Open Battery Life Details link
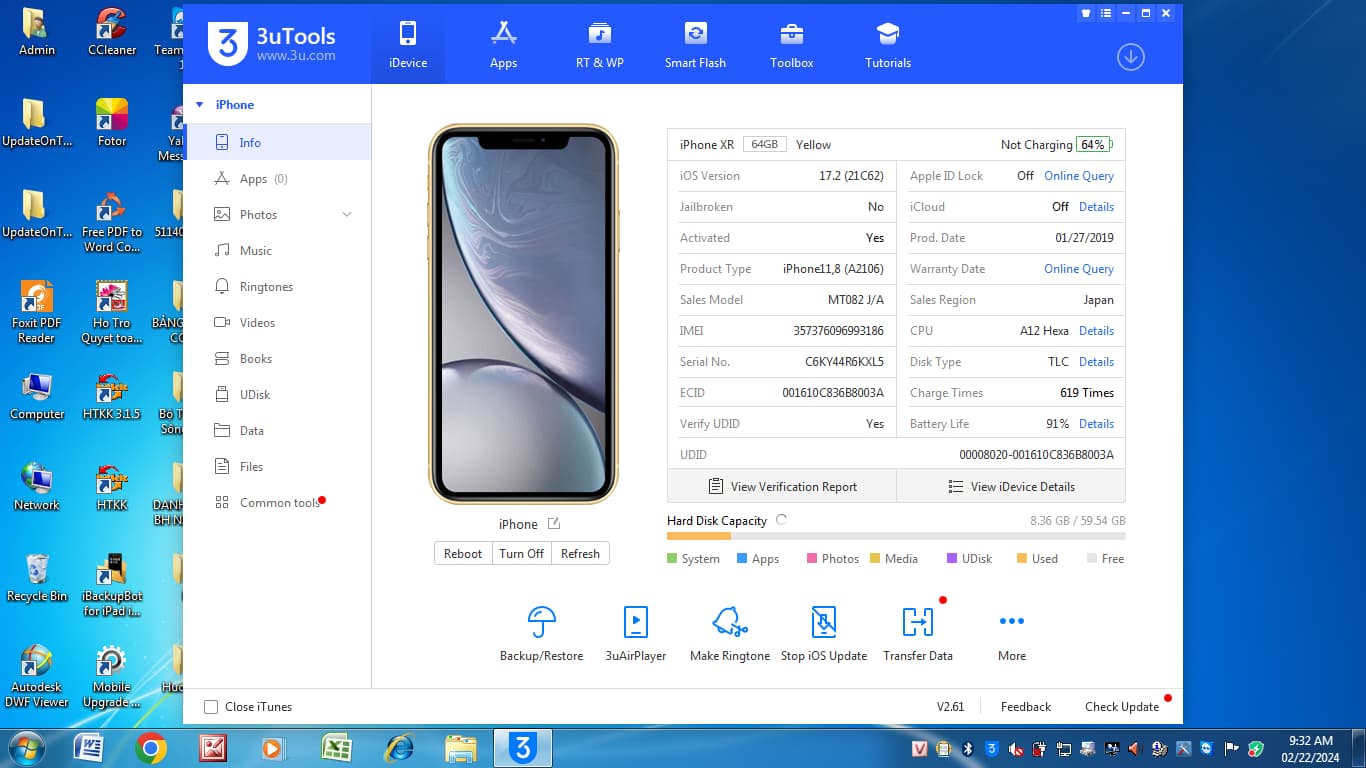1366x768 pixels. (x=1096, y=423)
